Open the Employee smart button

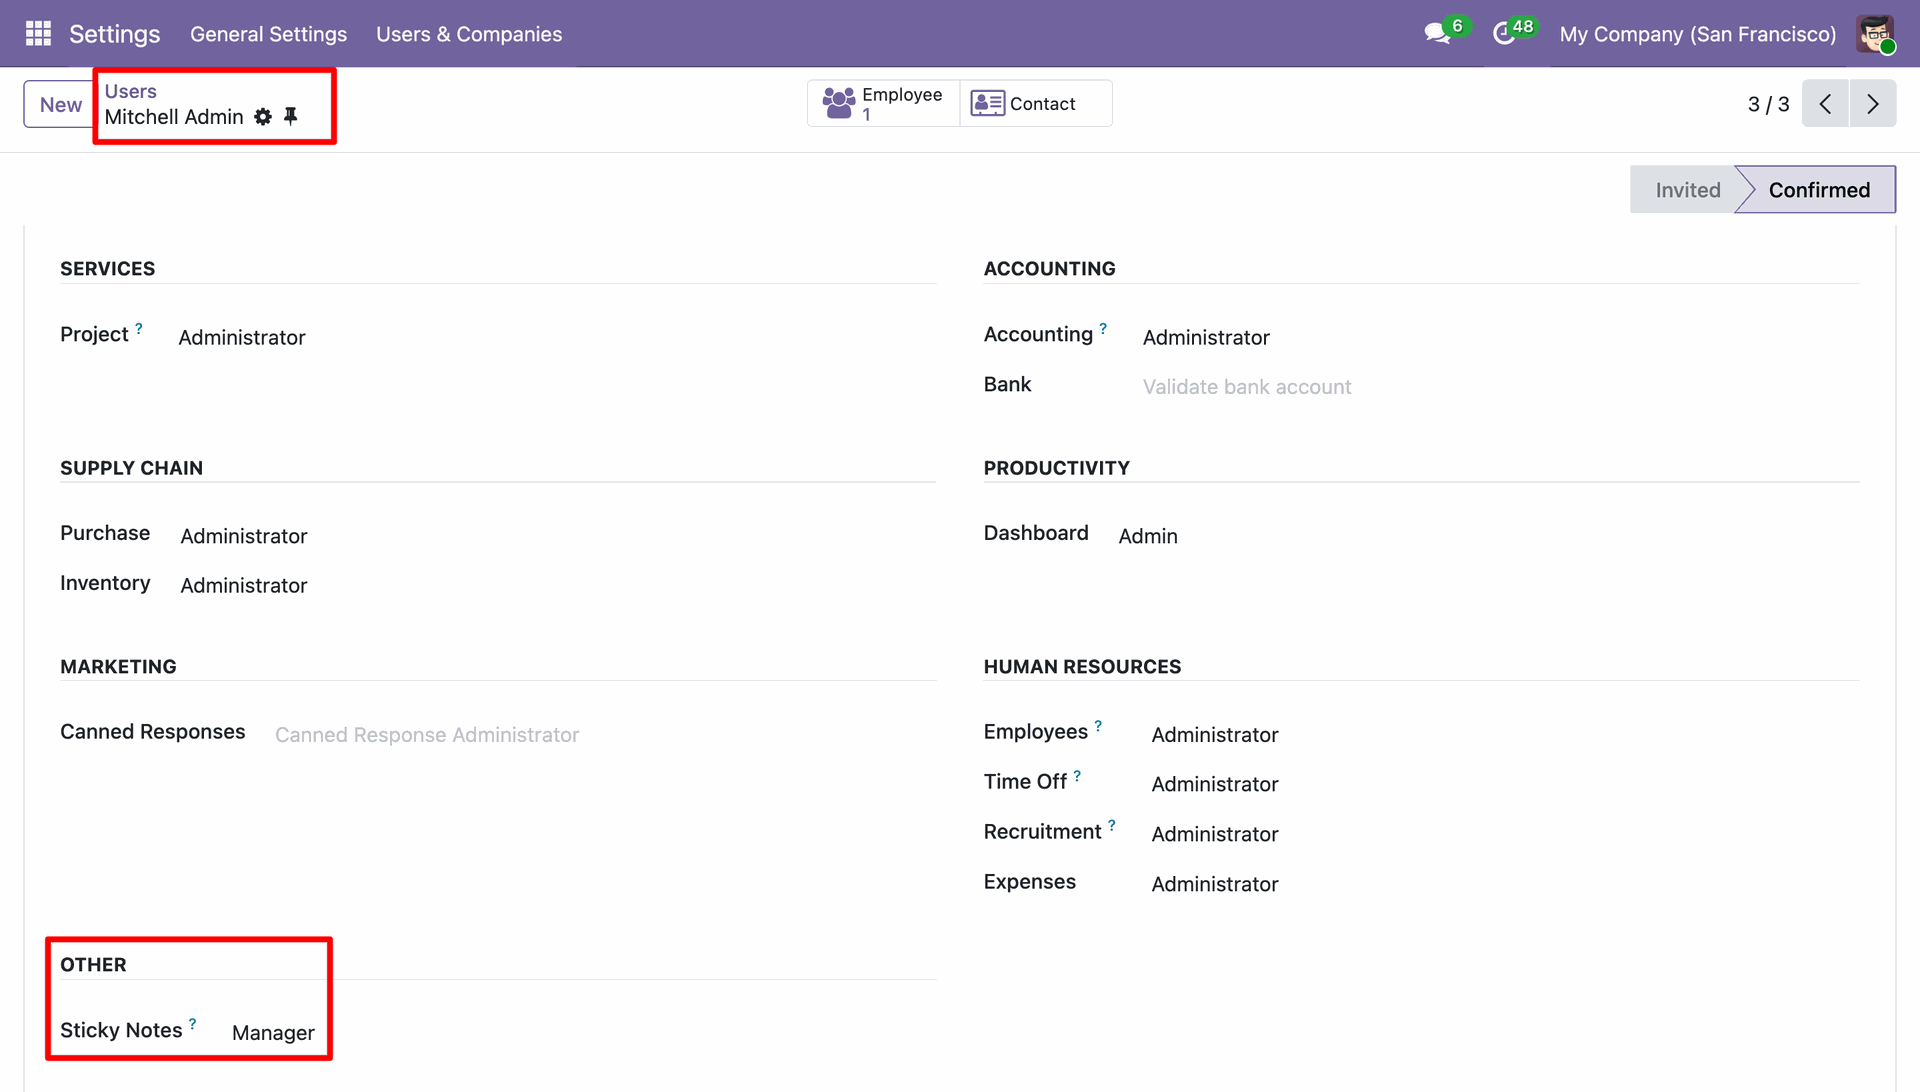(x=883, y=104)
